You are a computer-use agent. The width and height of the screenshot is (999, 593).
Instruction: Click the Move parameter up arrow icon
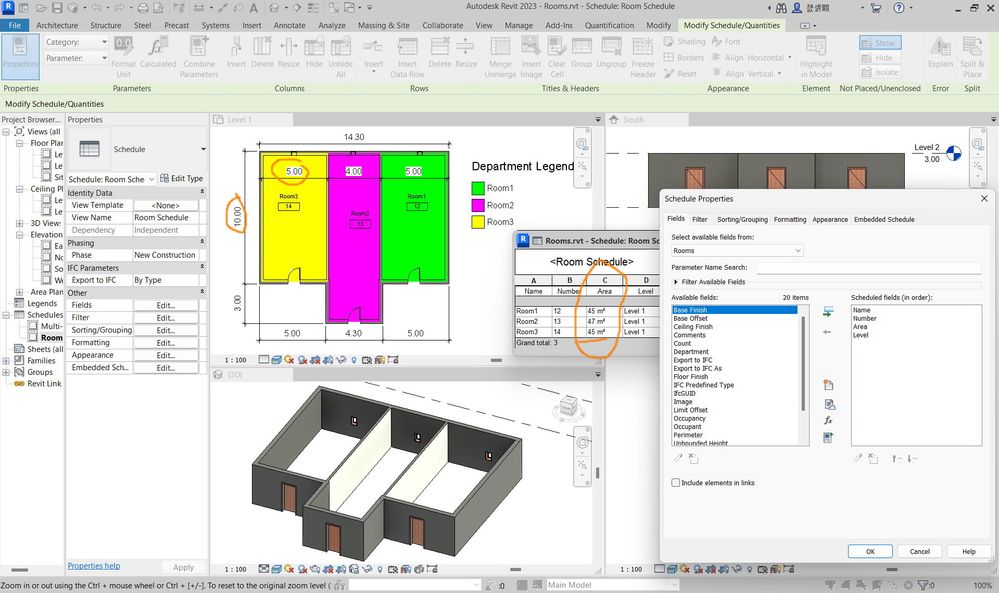coord(895,459)
